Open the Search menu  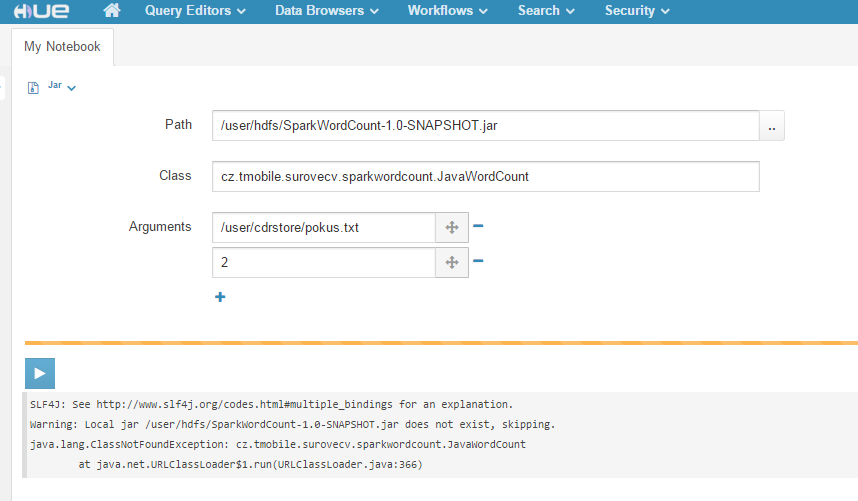(x=546, y=11)
